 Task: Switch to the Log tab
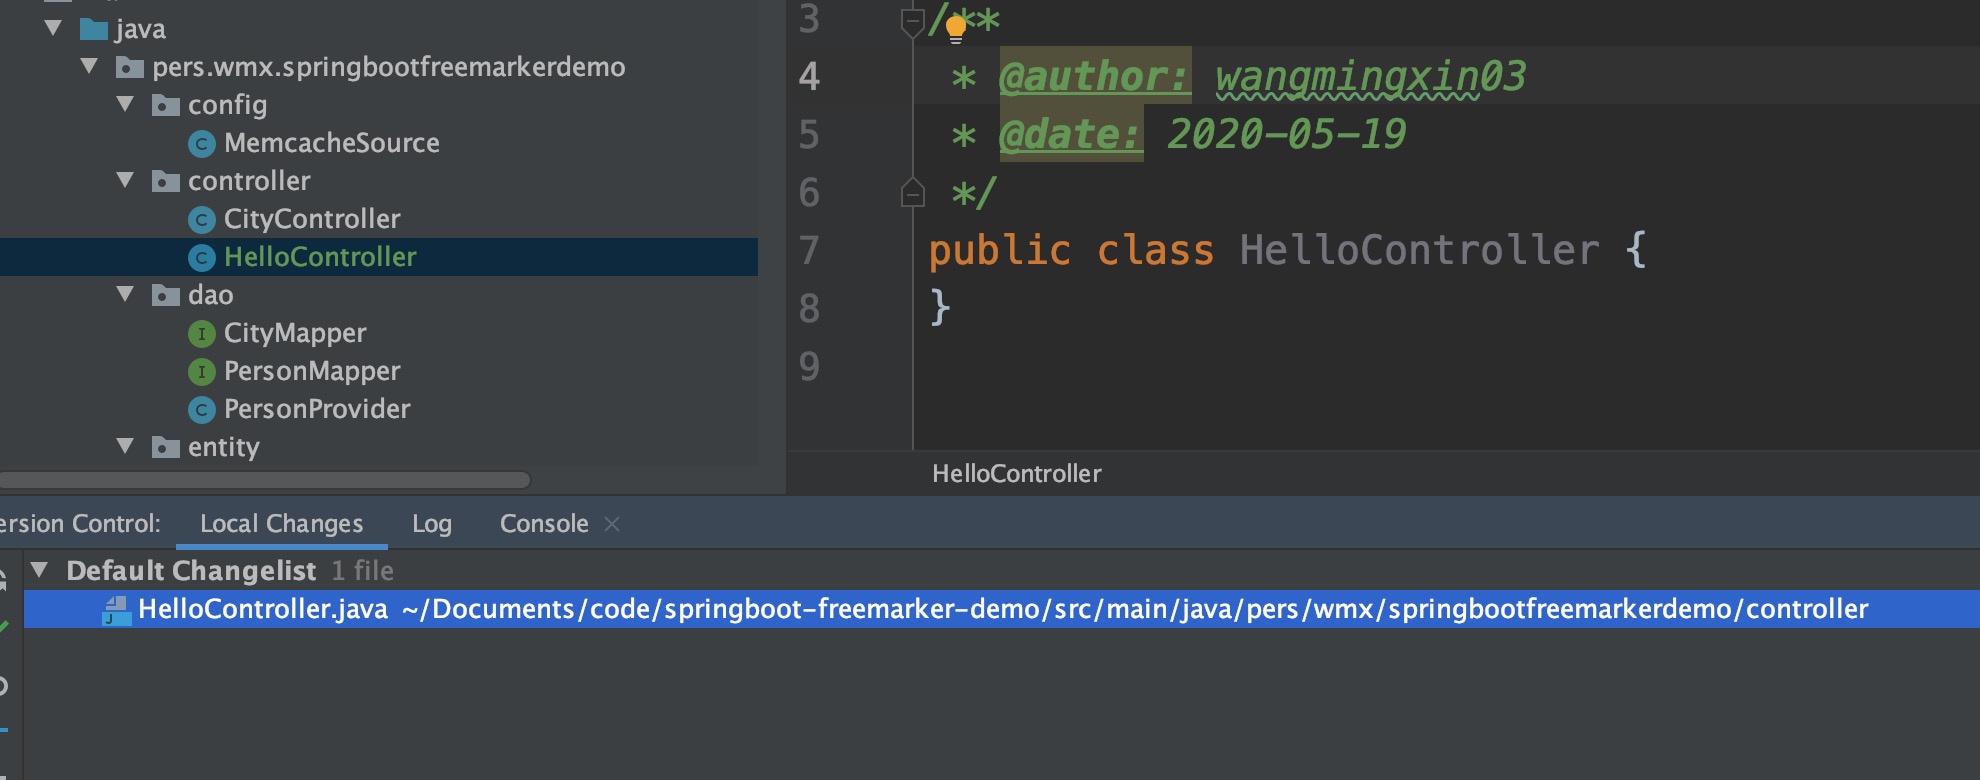(431, 524)
